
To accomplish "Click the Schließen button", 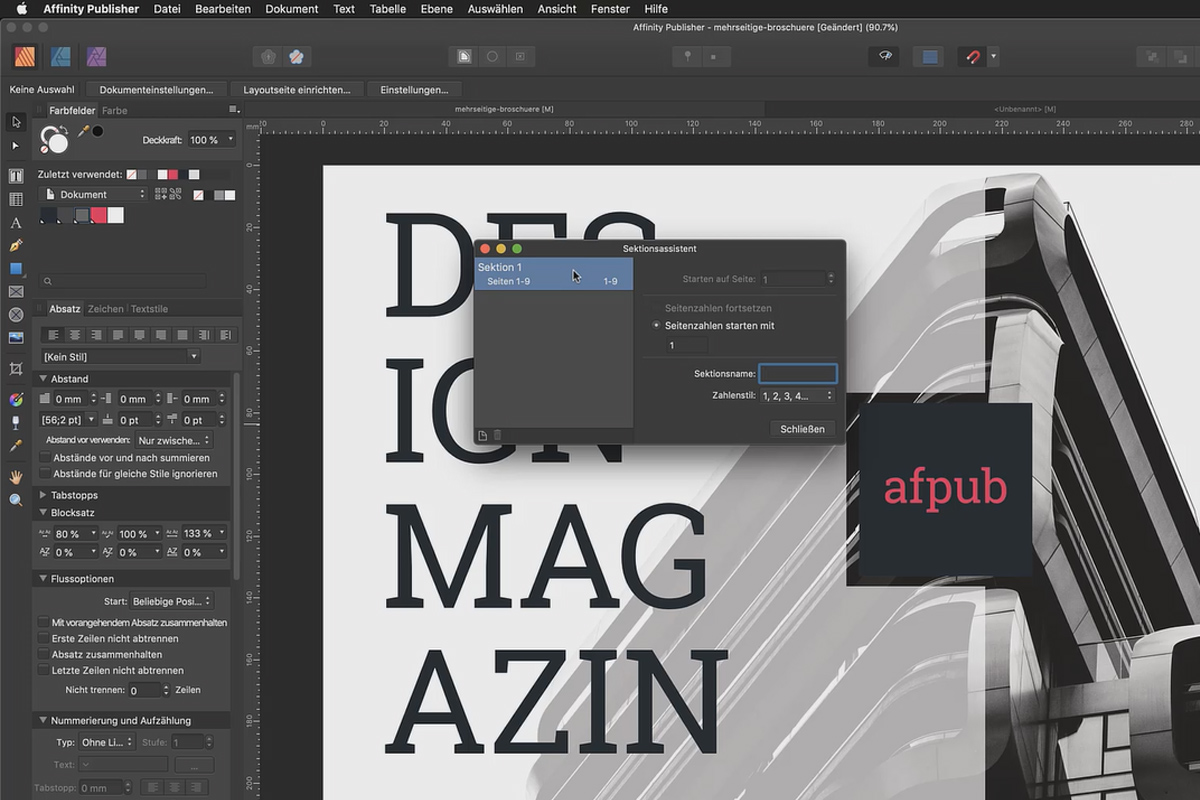I will [804, 428].
